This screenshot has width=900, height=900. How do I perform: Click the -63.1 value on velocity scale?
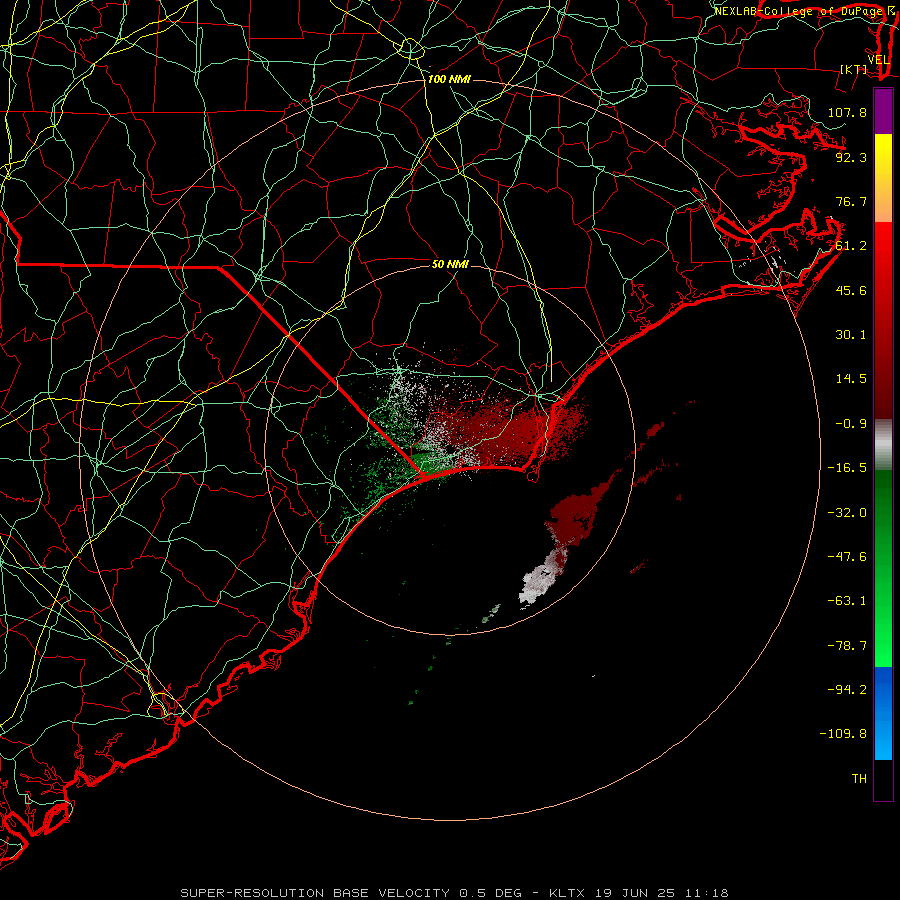coord(847,601)
